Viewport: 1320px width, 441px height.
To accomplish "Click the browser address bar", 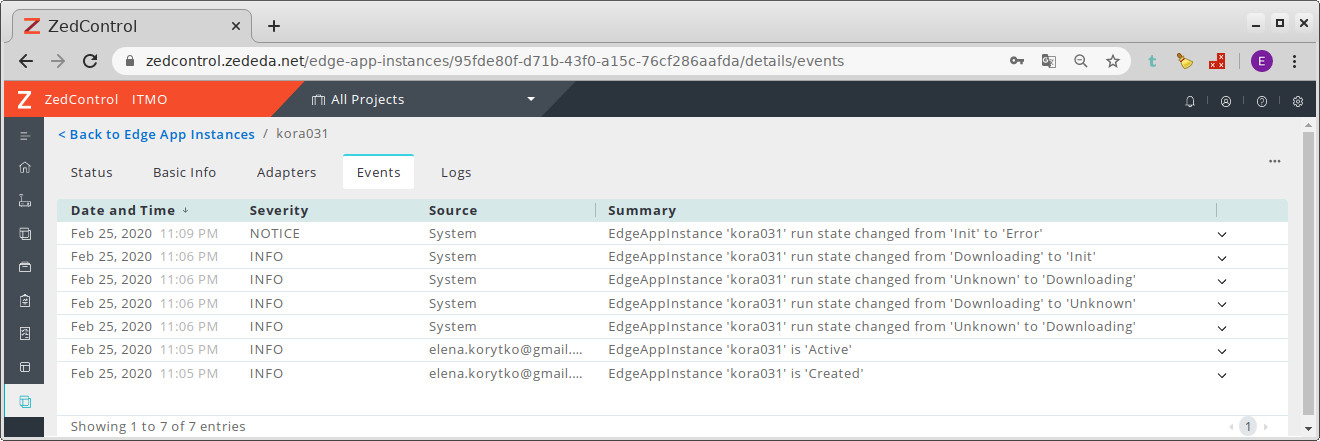I will (x=560, y=61).
